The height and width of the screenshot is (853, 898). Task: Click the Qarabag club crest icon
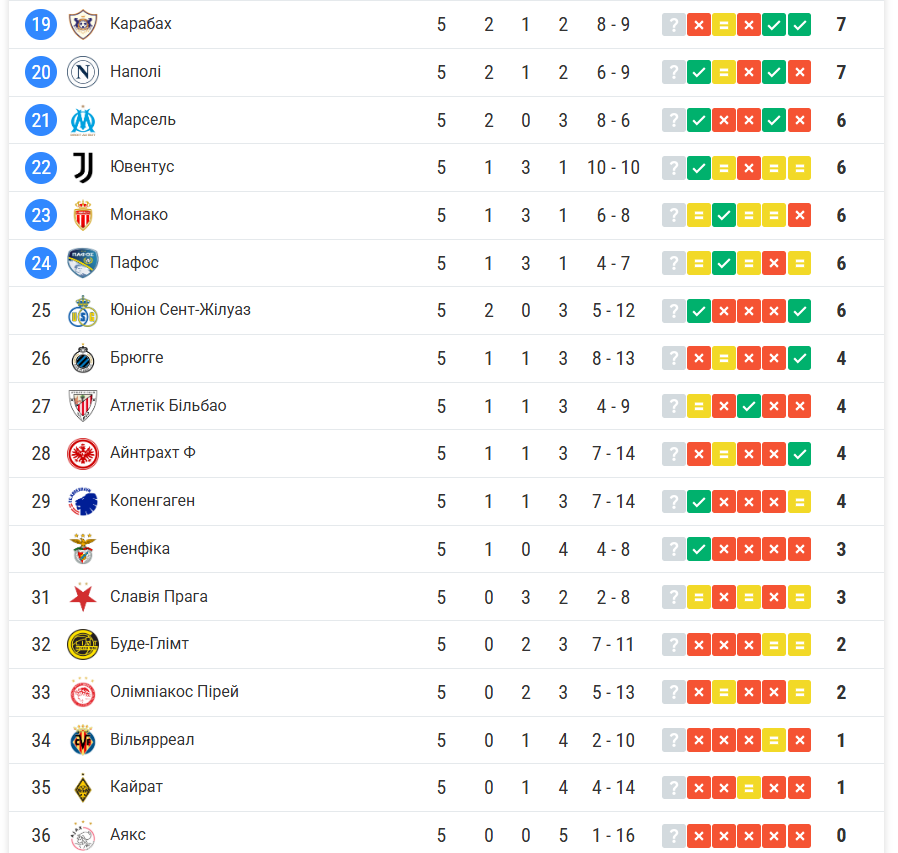(82, 24)
